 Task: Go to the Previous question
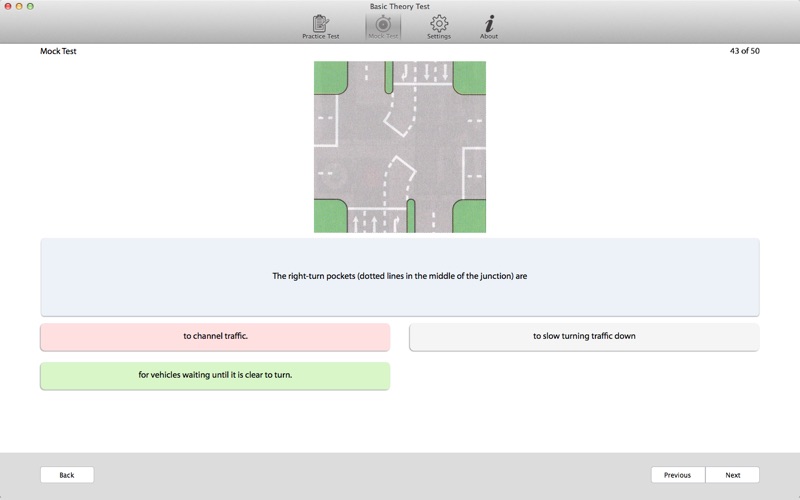[678, 474]
